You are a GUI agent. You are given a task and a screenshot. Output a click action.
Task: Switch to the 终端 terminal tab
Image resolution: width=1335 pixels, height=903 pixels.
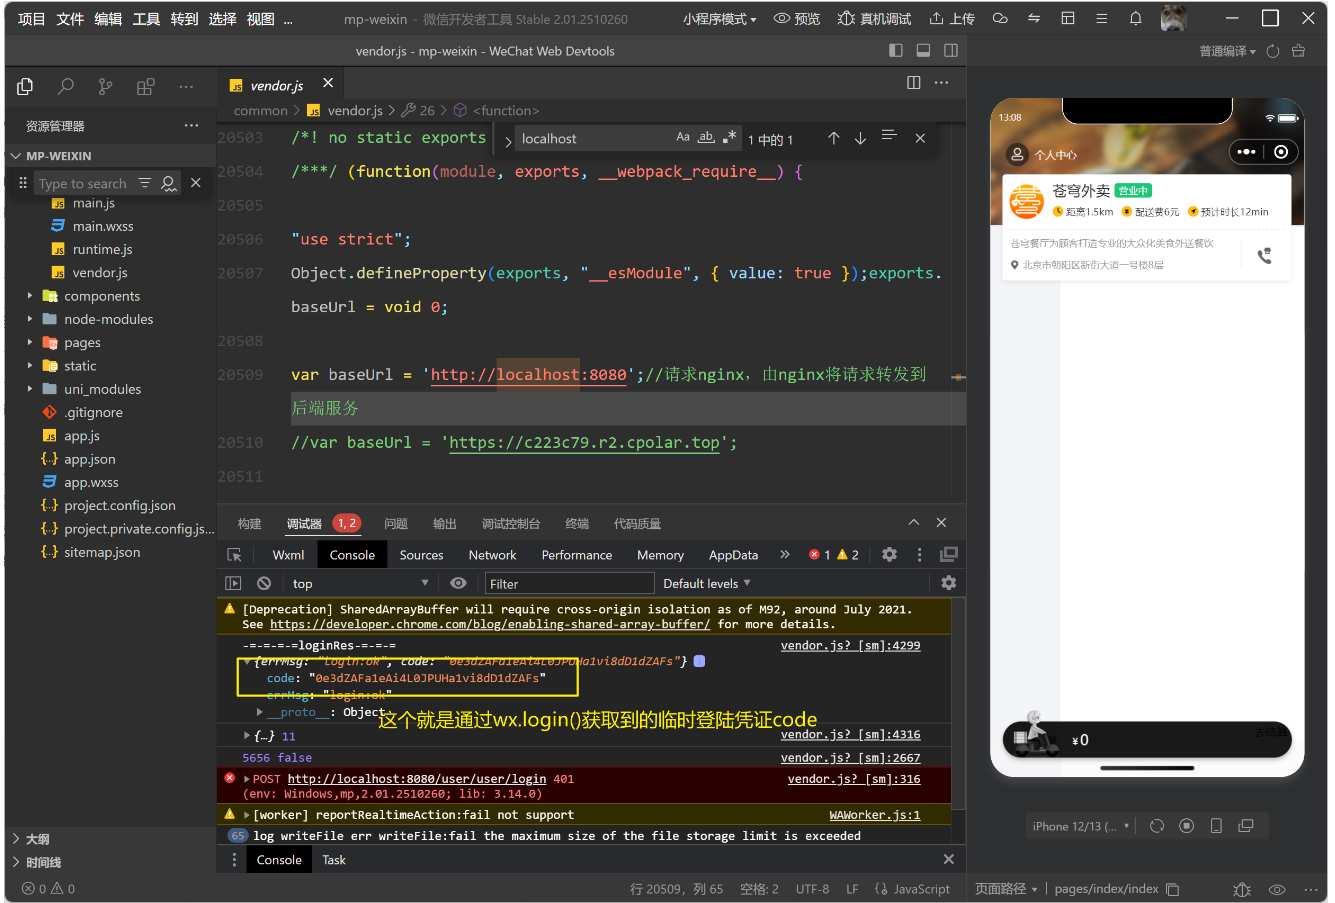(577, 524)
